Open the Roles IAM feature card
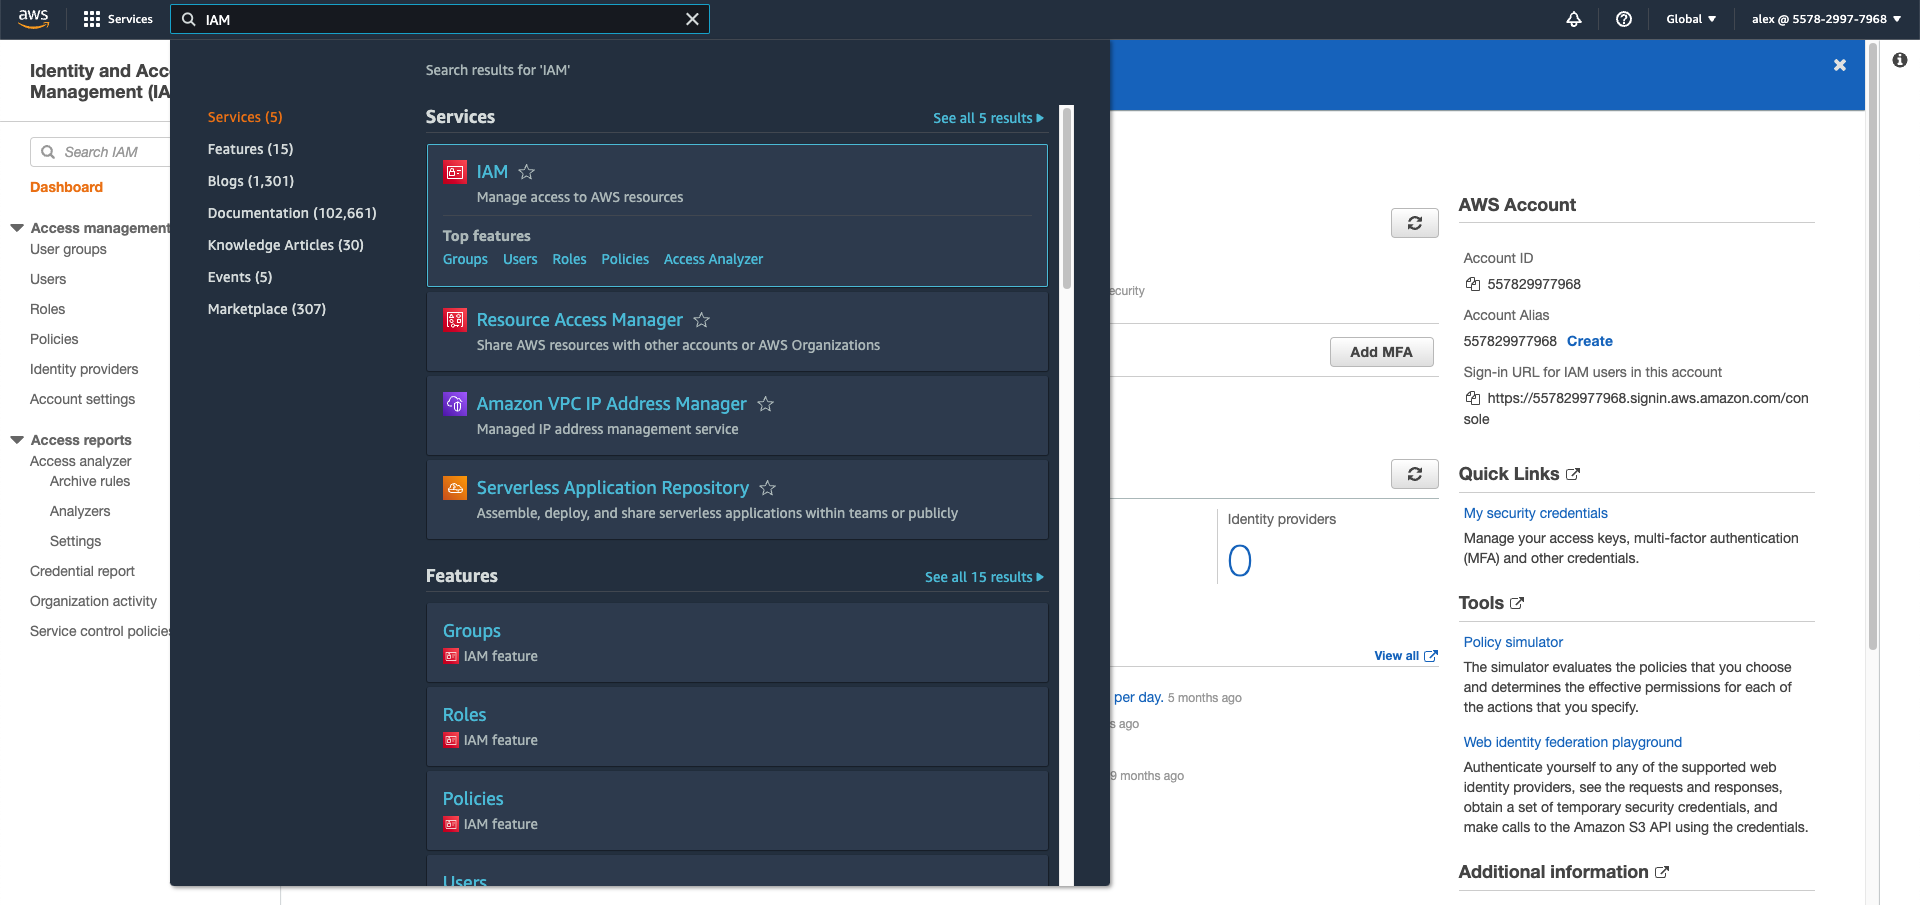 tap(737, 726)
